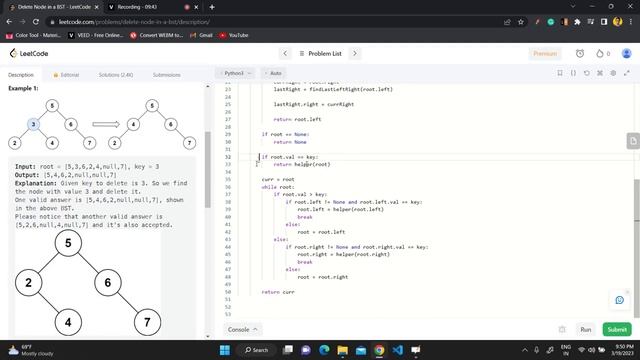Open Chrome three-dot menu

click(631, 22)
